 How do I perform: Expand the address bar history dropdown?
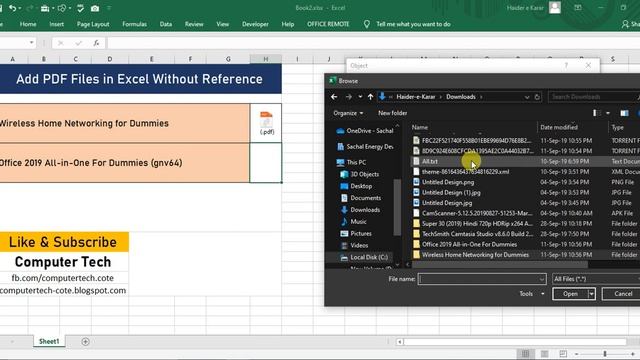point(527,97)
